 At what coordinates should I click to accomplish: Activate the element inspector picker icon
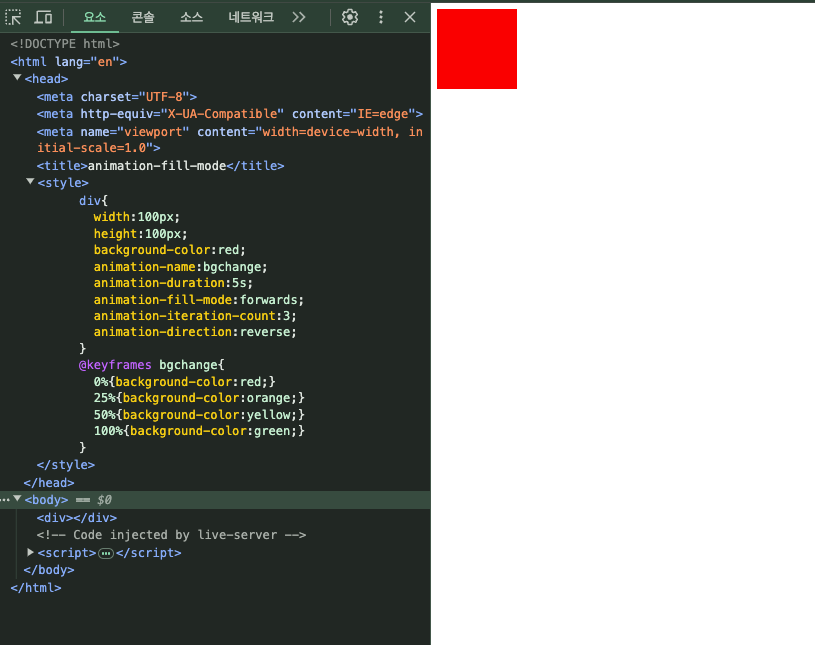tap(13, 17)
